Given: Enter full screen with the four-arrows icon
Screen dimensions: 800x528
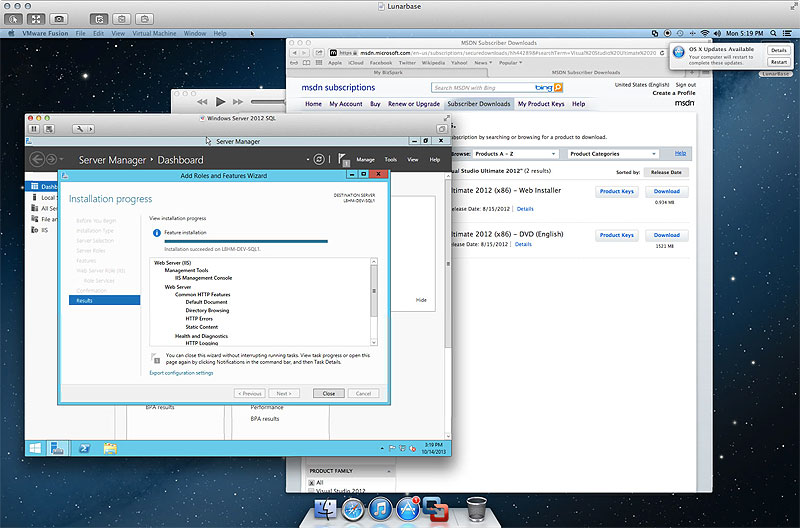Looking at the screenshot, I should click(36, 19).
